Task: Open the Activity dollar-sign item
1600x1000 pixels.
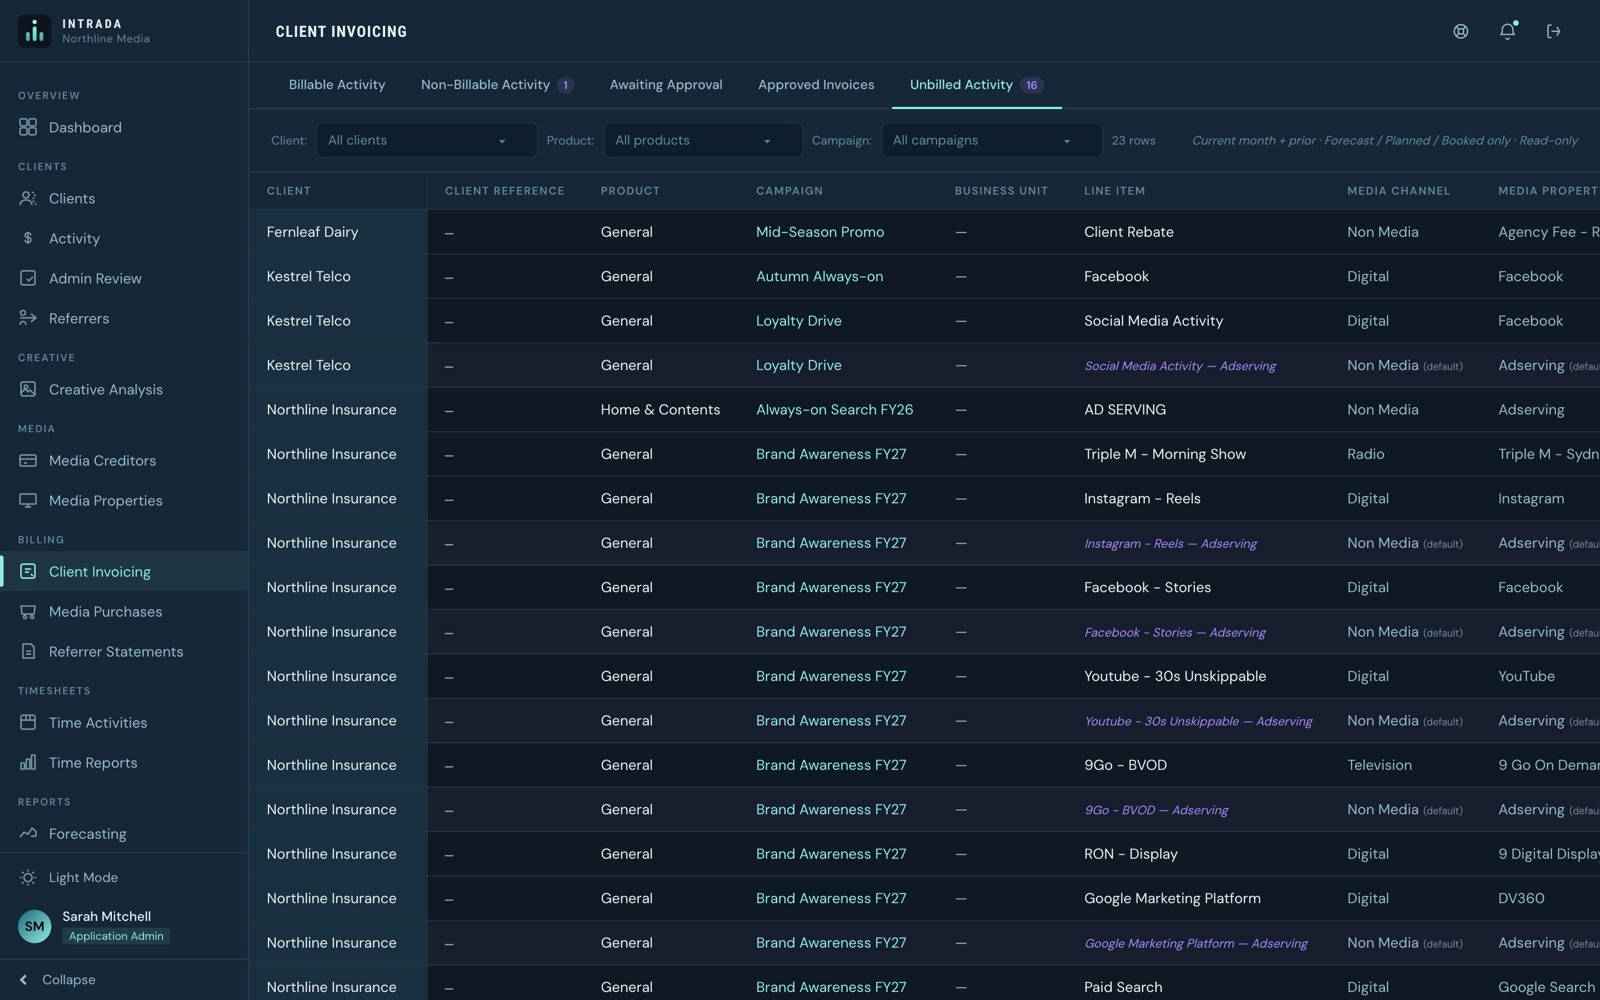Action: 124,238
